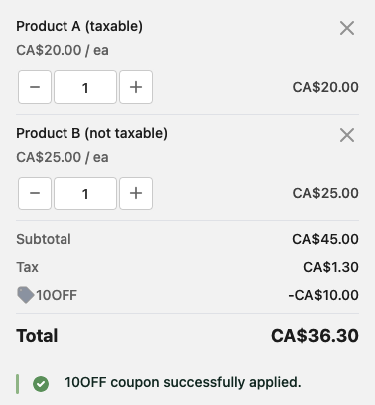Viewport: 375px width, 405px height.
Task: Decrease quantity of Product A with minus button
Action: (x=35, y=87)
